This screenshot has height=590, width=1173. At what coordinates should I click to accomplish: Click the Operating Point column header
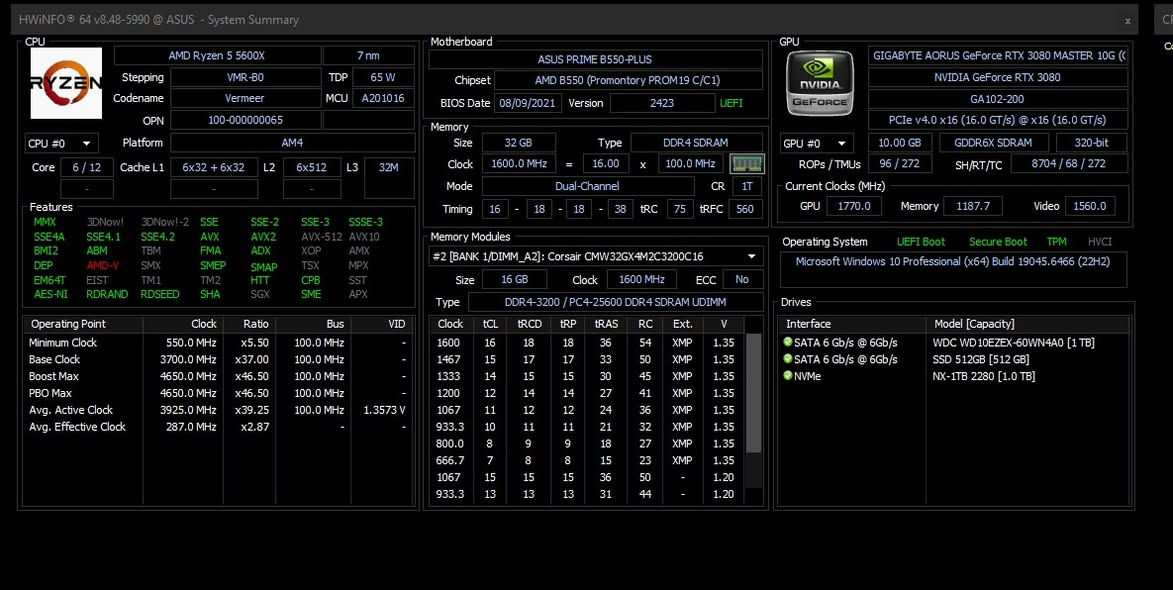82,324
